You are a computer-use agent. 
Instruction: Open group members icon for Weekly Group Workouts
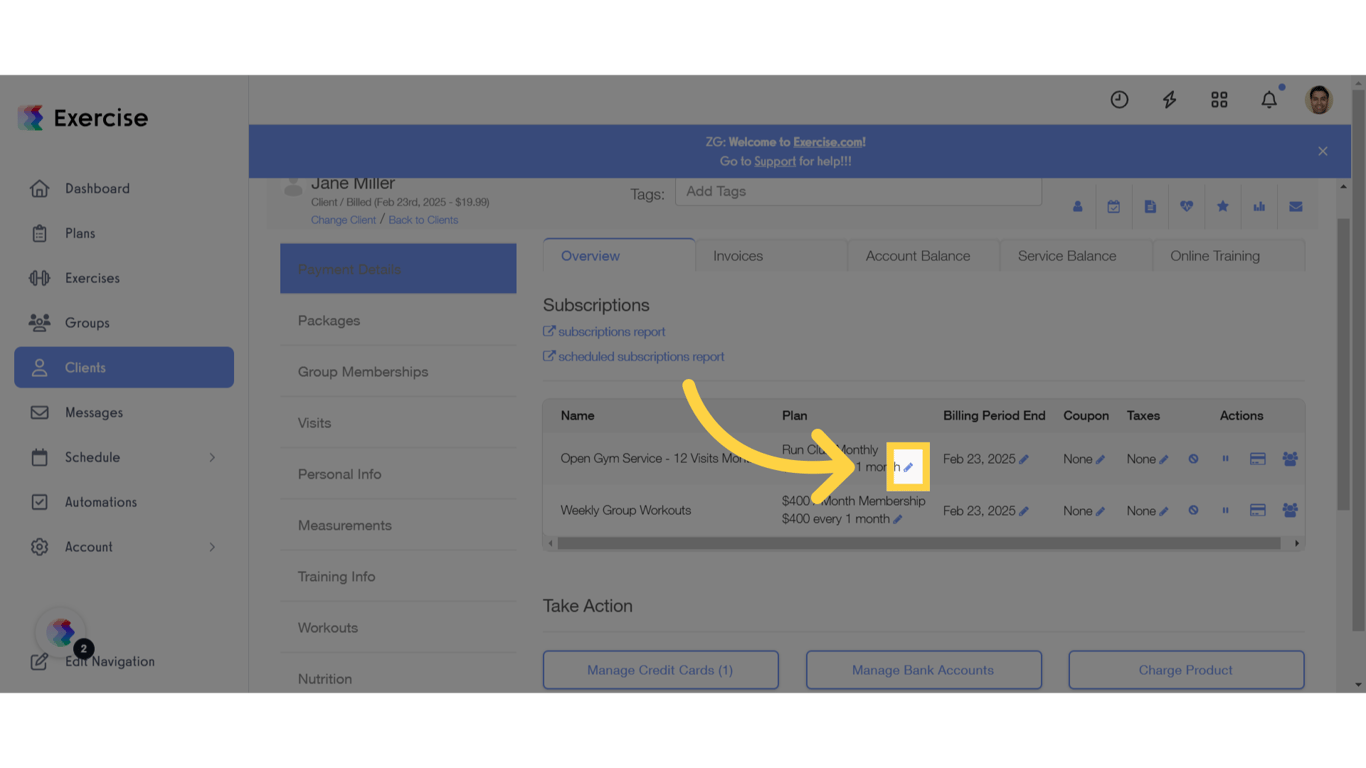tap(1290, 511)
